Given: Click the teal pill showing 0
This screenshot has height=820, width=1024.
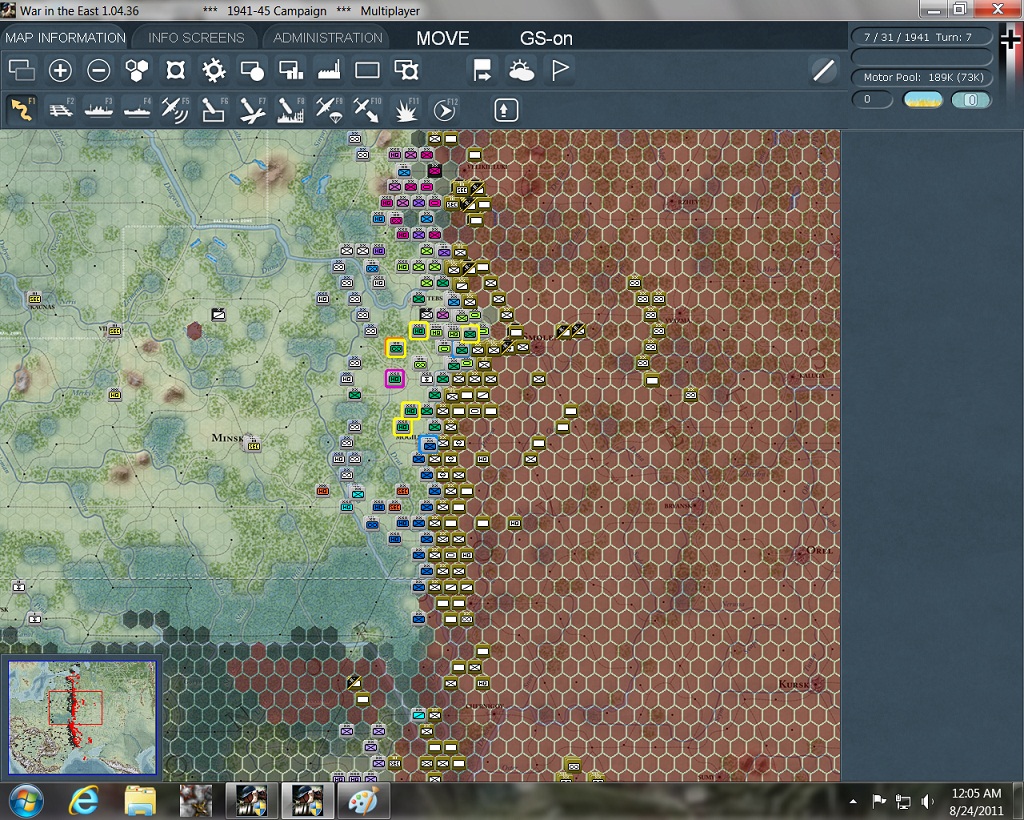Looking at the screenshot, I should 970,100.
